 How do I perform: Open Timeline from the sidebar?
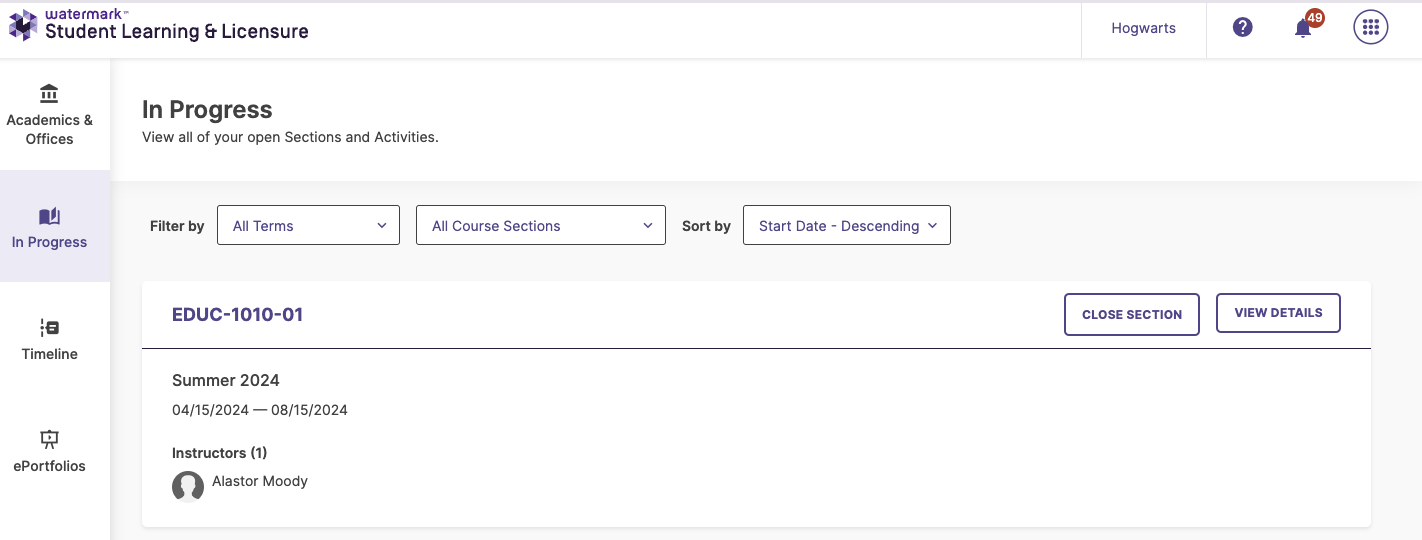(55, 338)
